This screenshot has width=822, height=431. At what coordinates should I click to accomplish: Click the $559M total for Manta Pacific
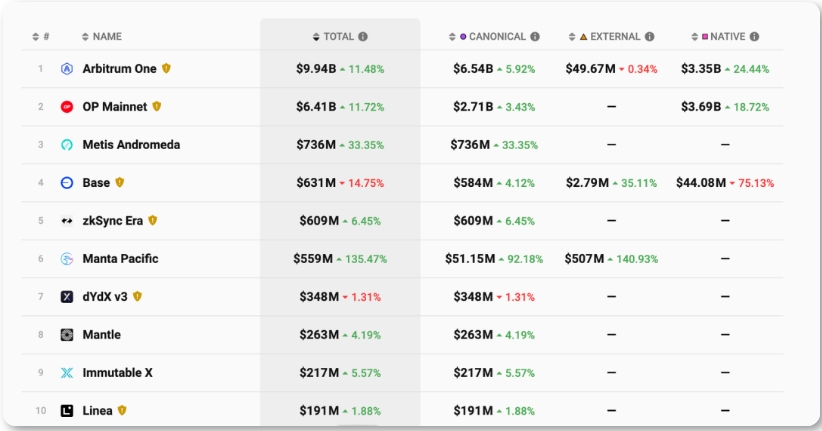[313, 258]
